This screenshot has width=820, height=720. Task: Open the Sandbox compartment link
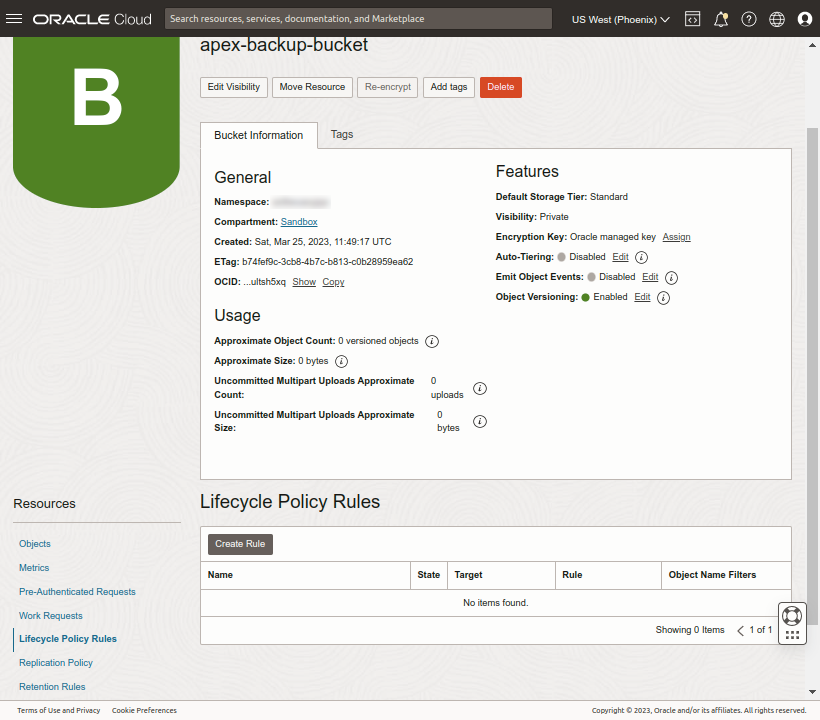click(x=299, y=221)
